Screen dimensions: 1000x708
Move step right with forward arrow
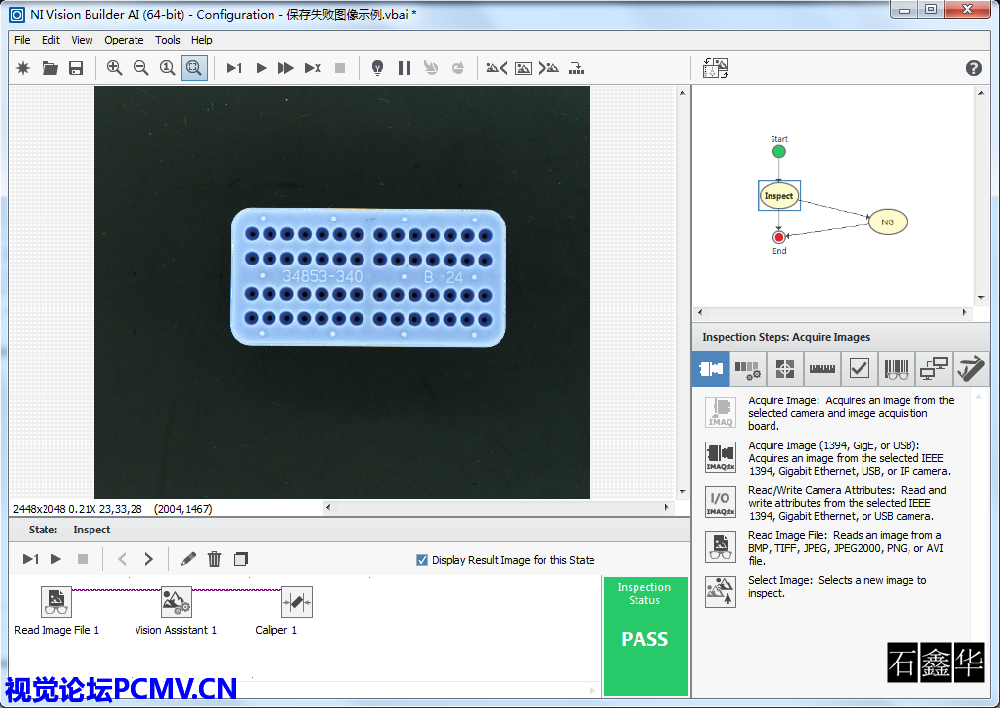click(x=149, y=559)
